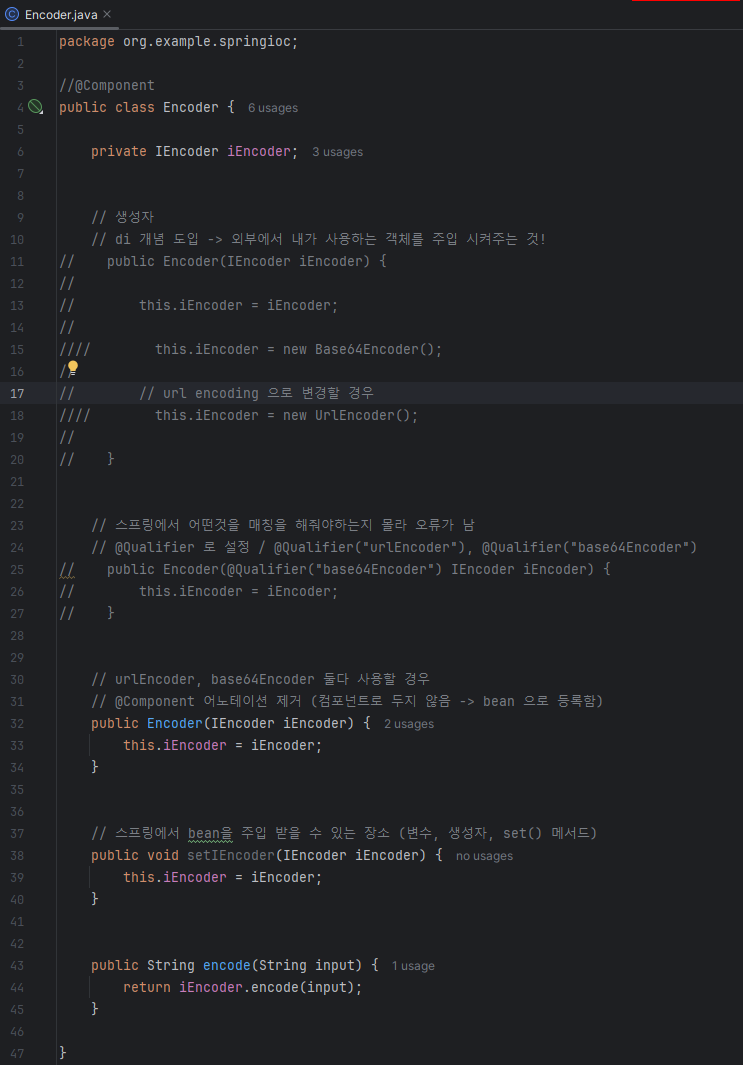This screenshot has height=1065, width=743.
Task: Select the Encoder.java editor tab
Action: (58, 14)
